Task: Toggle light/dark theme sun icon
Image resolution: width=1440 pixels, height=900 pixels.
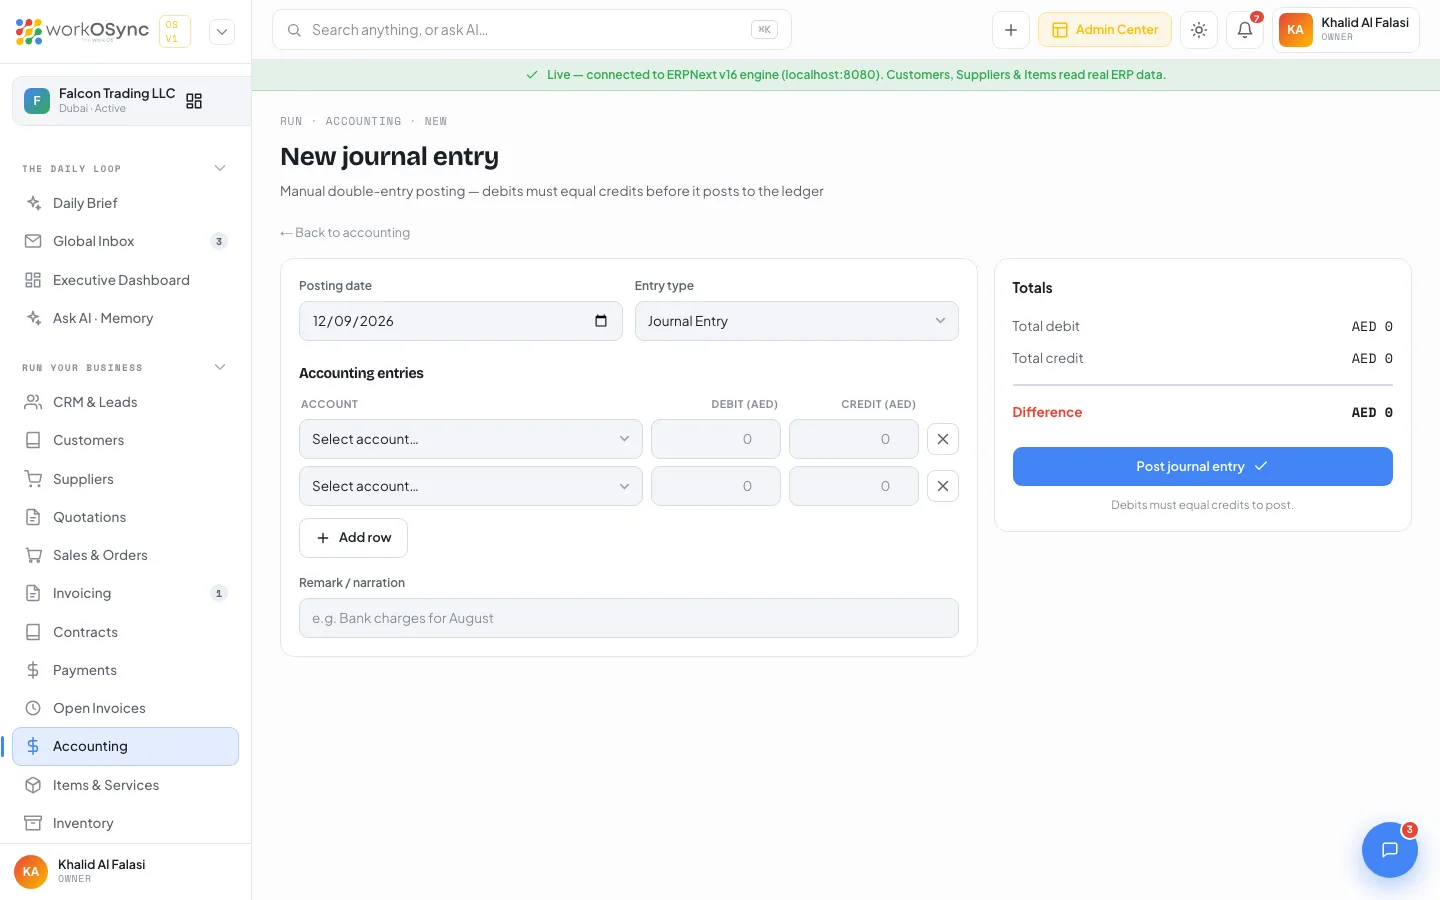Action: pyautogui.click(x=1199, y=30)
